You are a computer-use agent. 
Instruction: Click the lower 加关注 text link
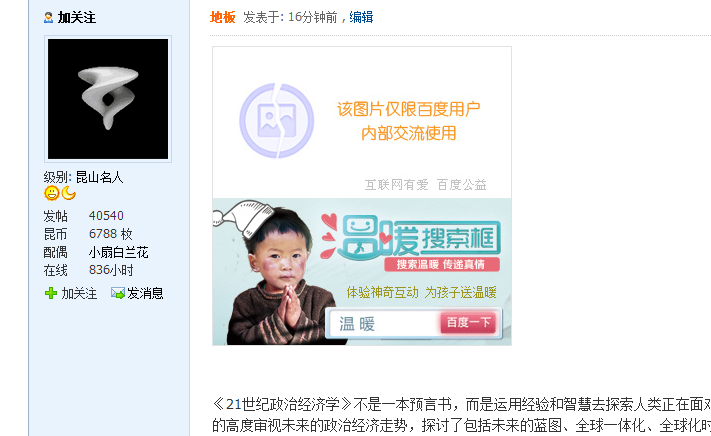point(79,294)
